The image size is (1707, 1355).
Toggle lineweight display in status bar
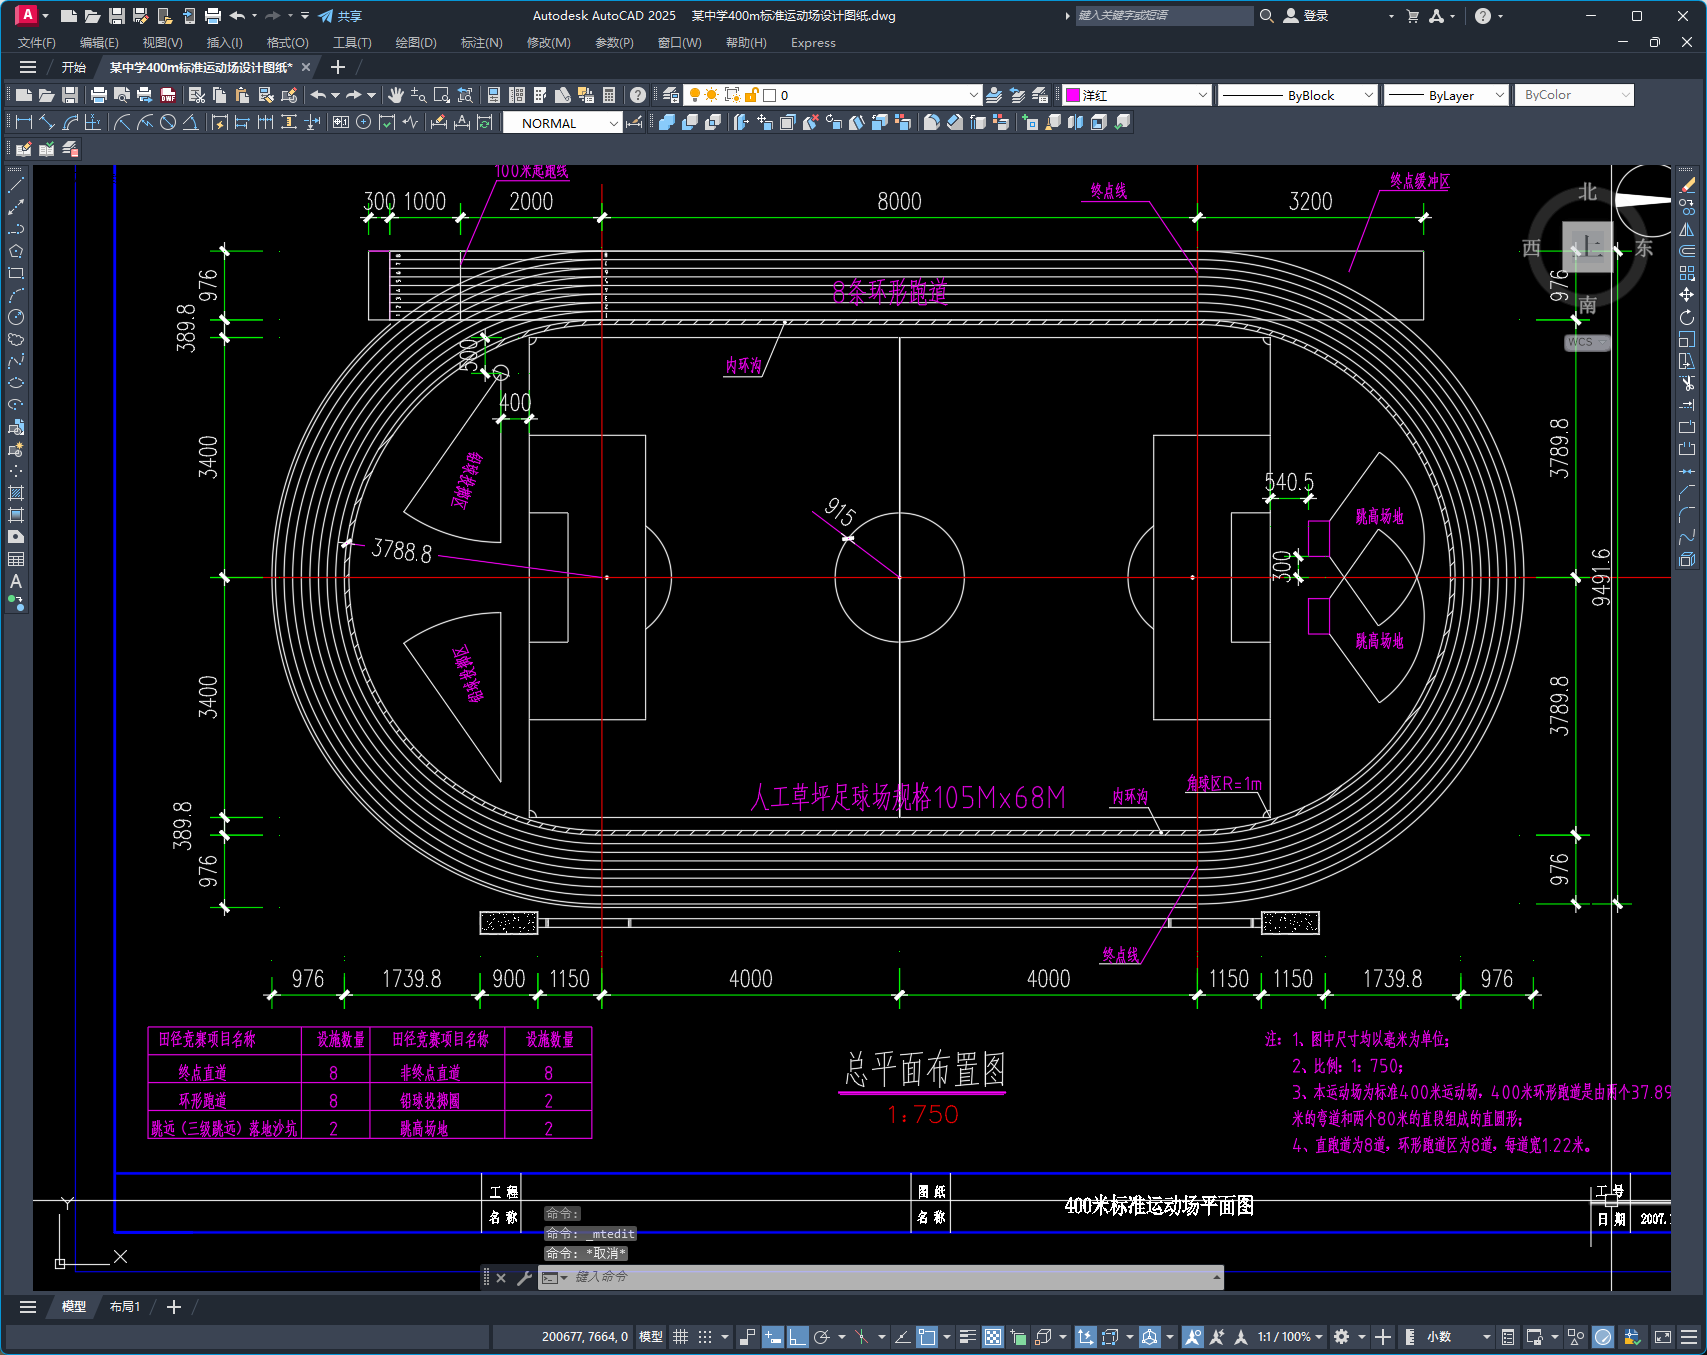tap(967, 1337)
